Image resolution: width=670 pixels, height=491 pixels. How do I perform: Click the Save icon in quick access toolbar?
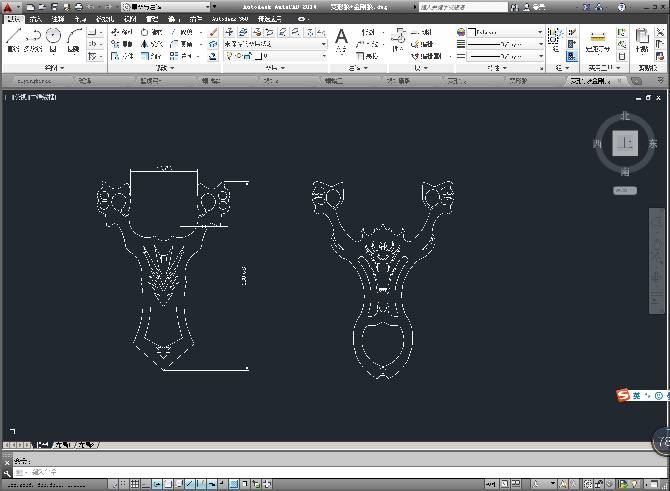(55, 7)
